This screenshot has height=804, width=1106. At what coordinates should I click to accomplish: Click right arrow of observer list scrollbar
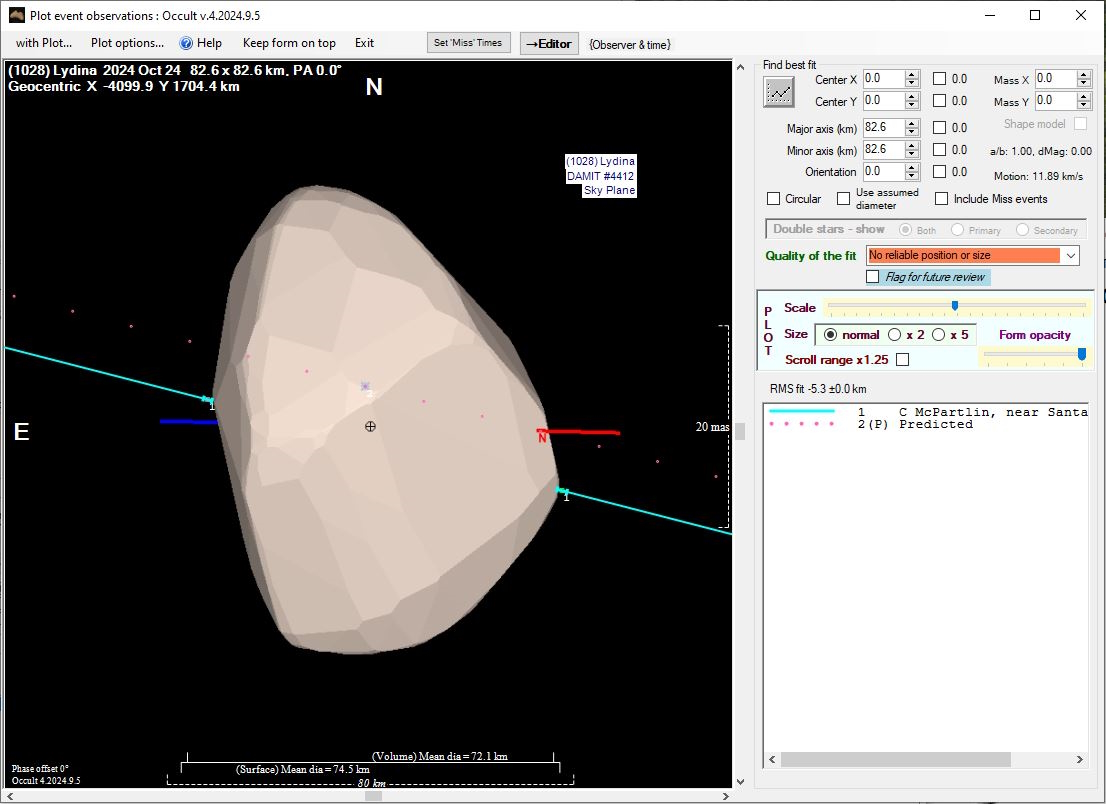point(1080,760)
